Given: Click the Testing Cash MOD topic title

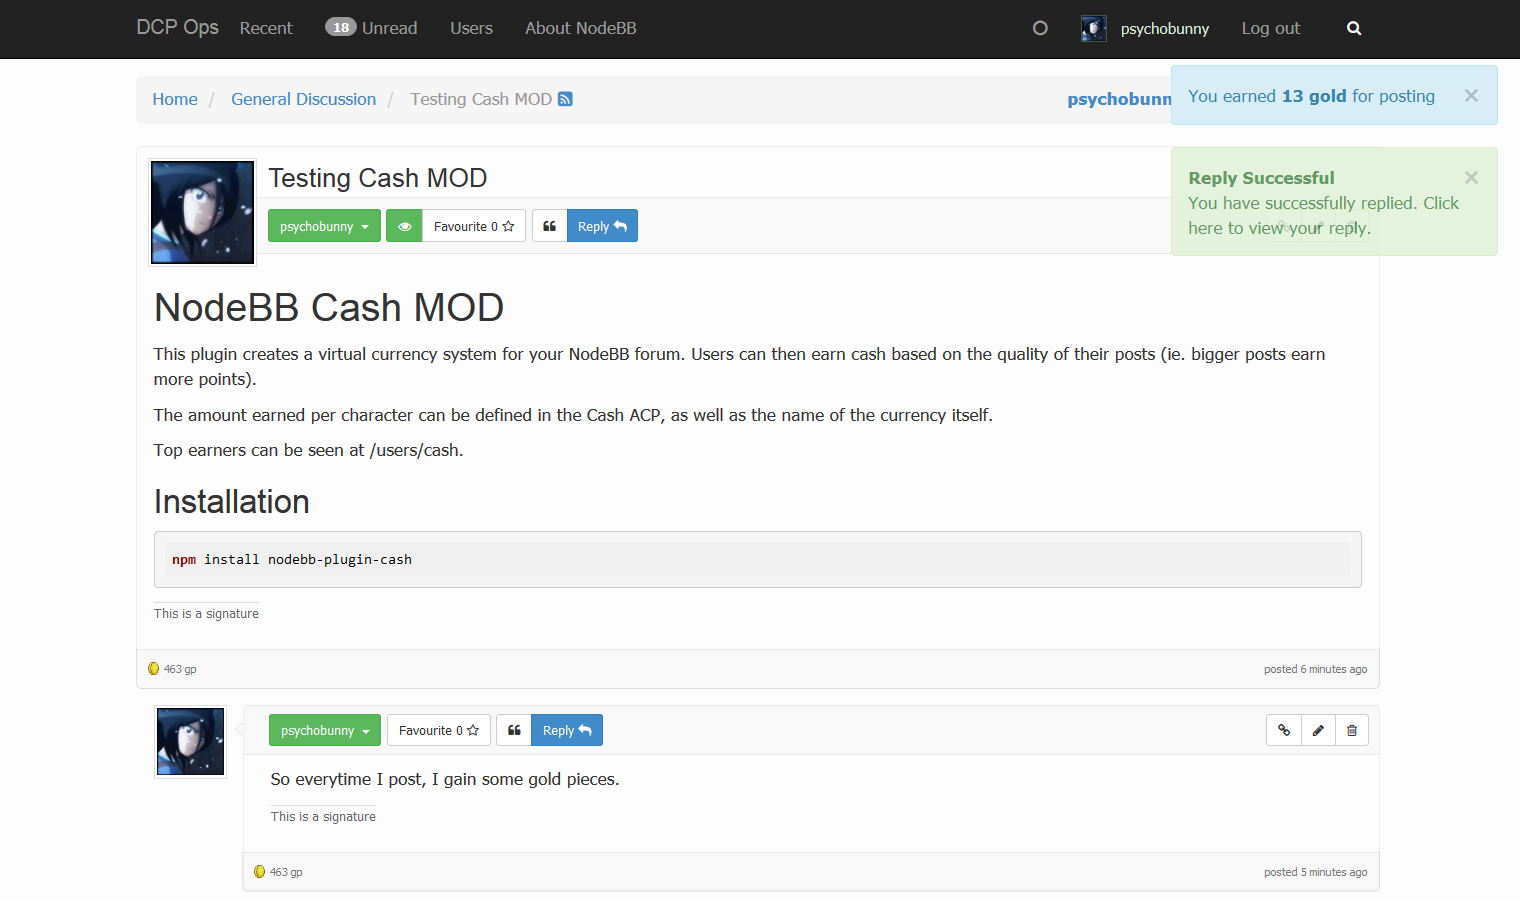Looking at the screenshot, I should 378,178.
